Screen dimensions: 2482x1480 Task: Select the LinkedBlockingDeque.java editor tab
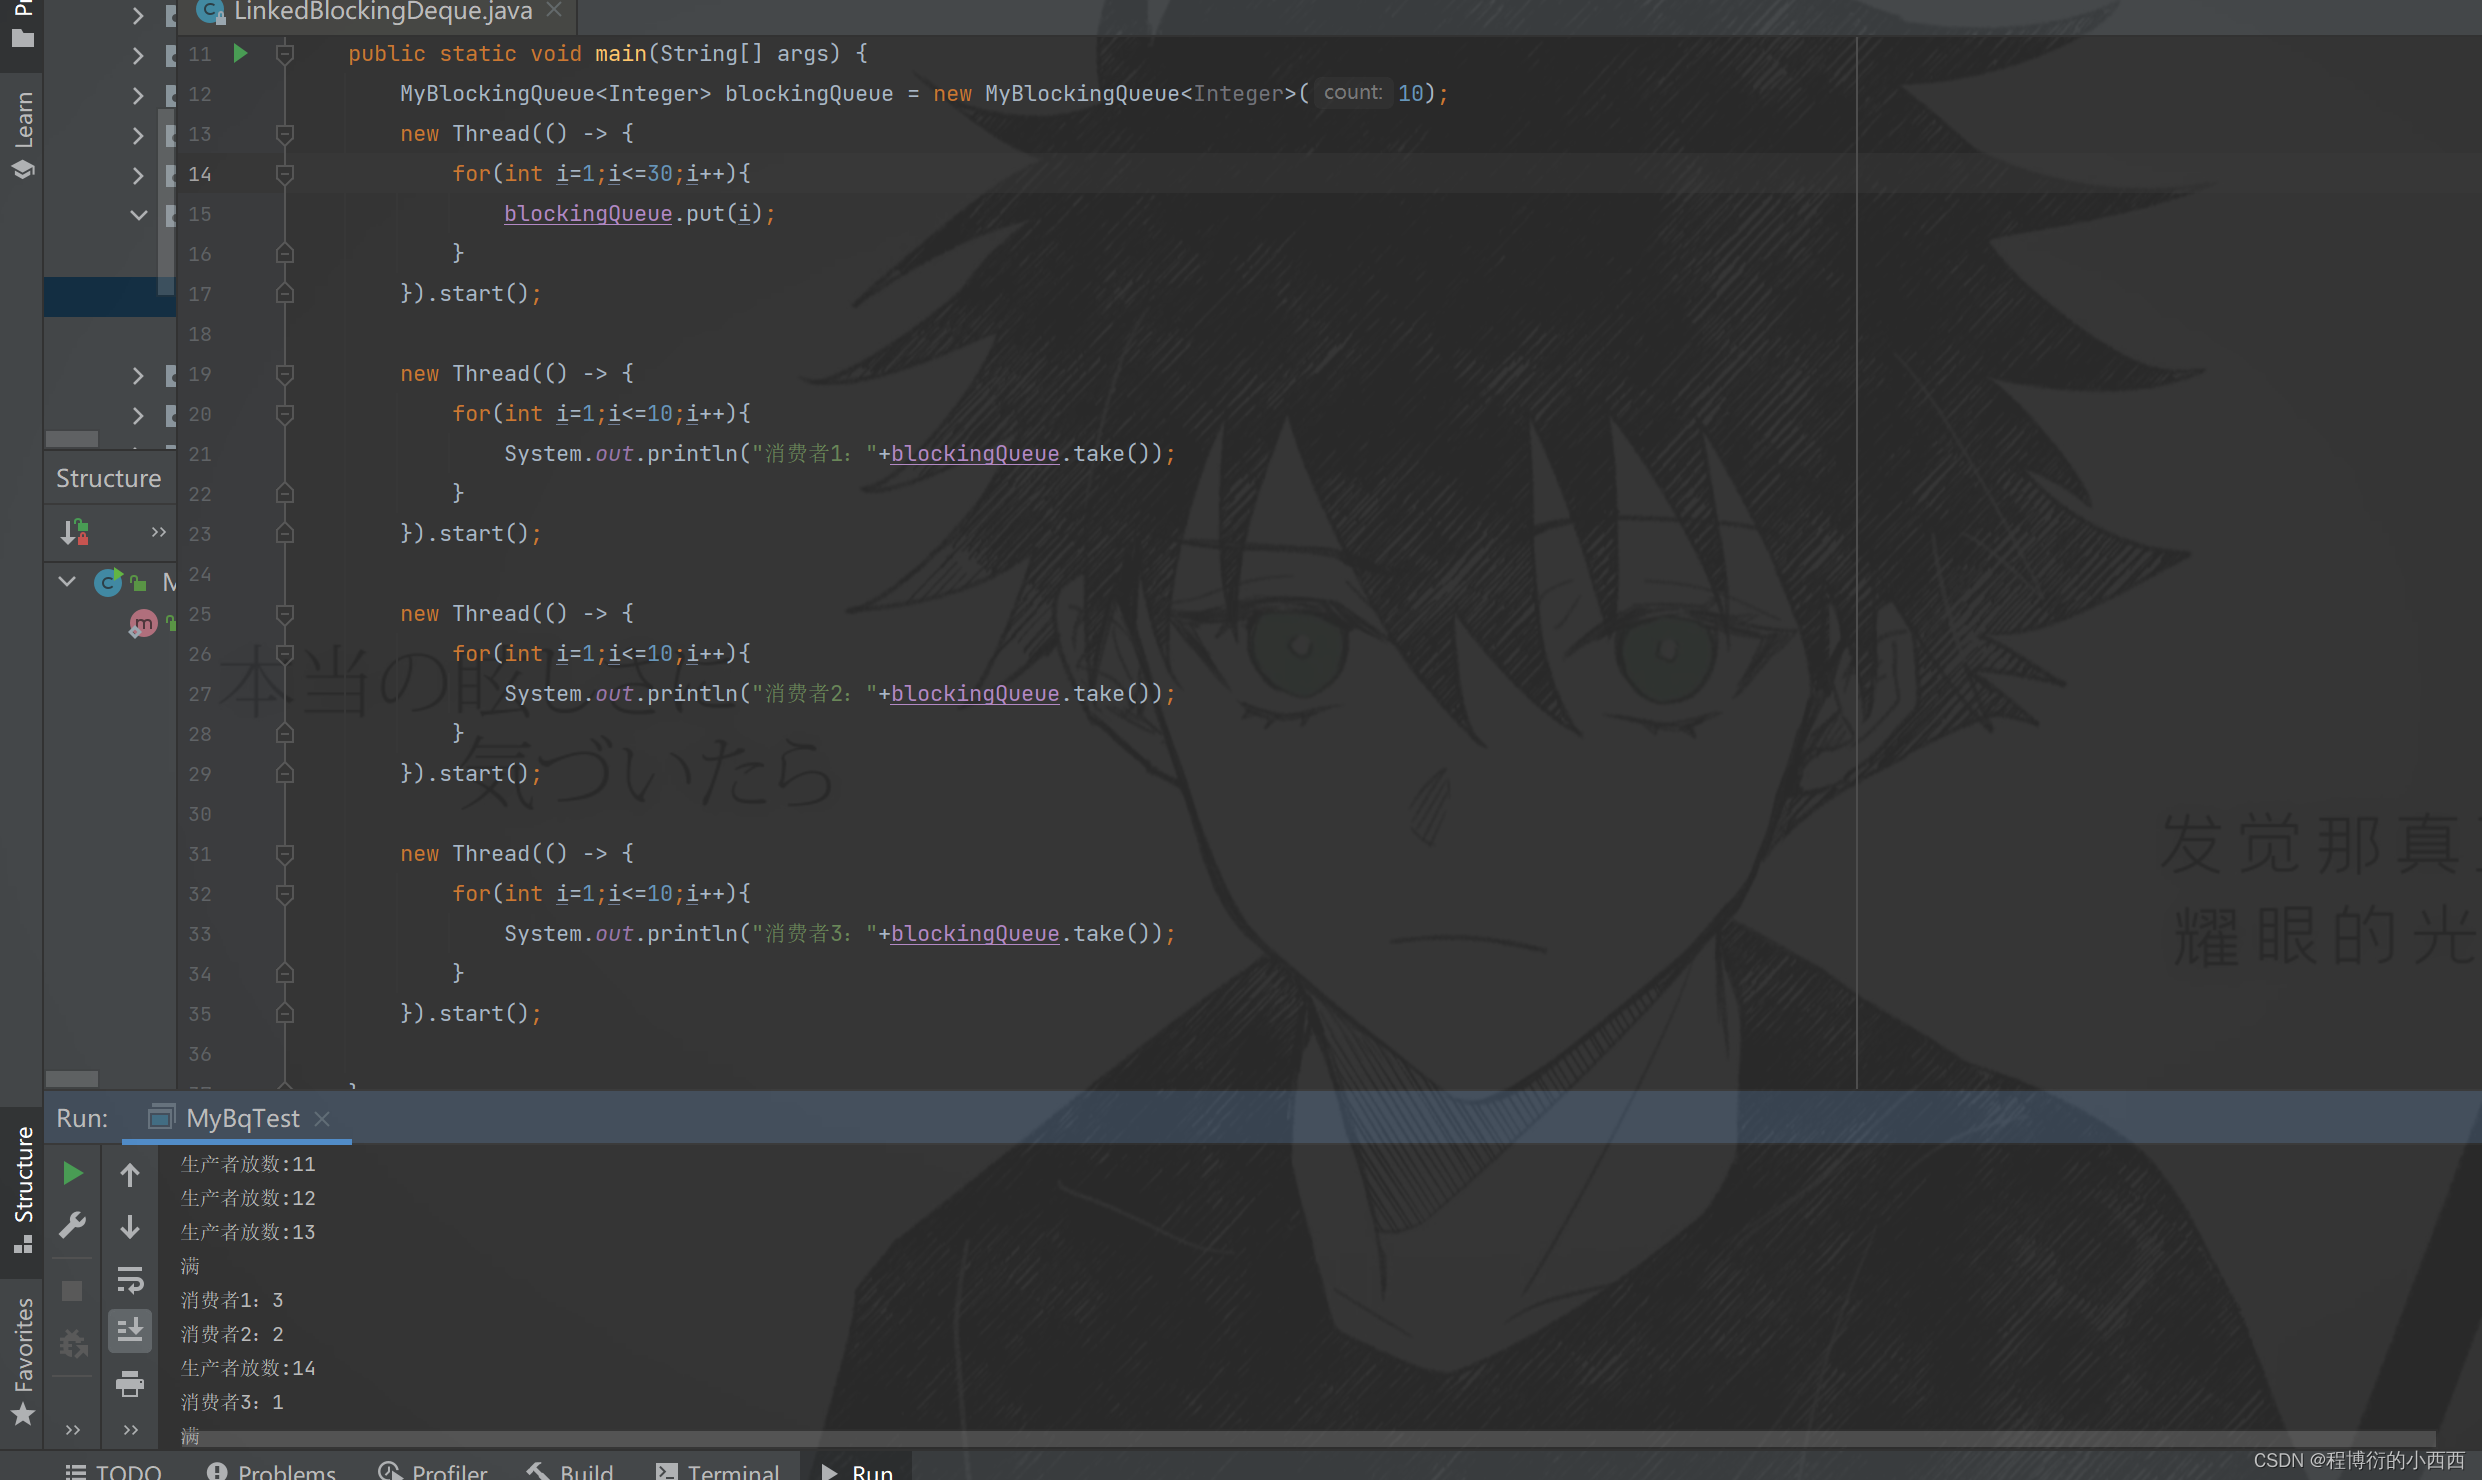pos(382,12)
